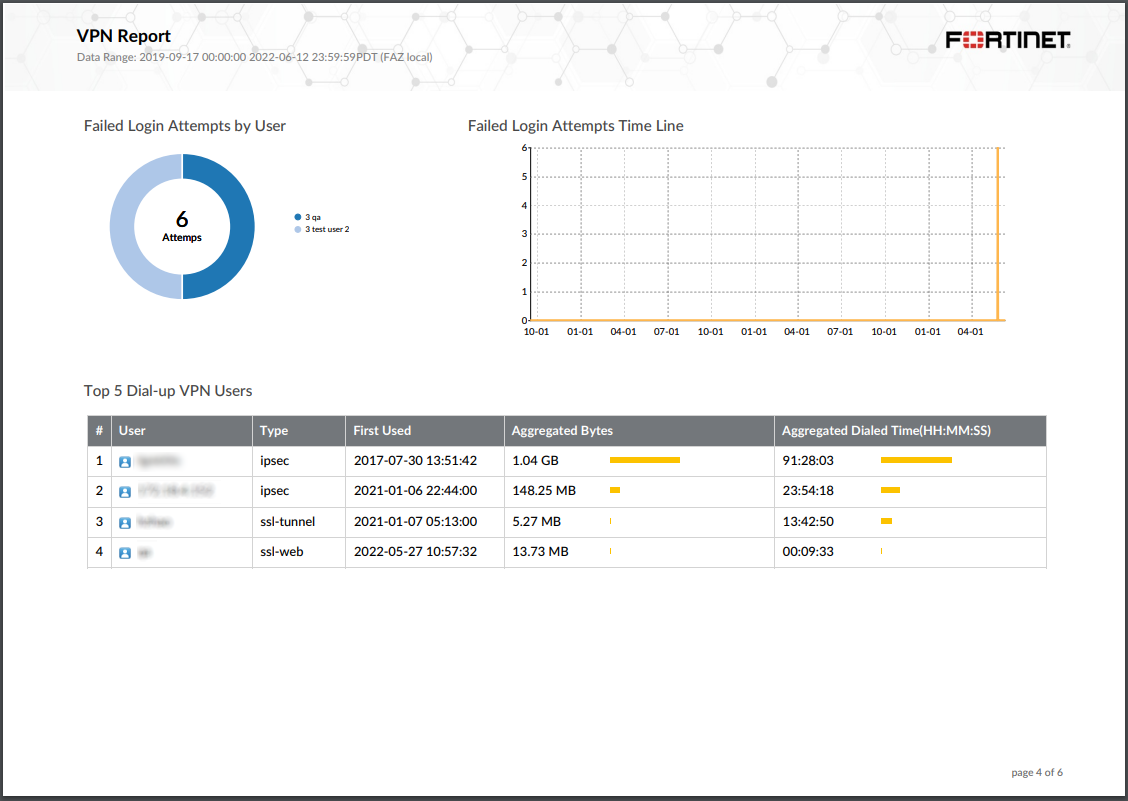Screen dimensions: 1128x801
Task: Click the orange spike on the timeline chart
Action: coord(998,234)
